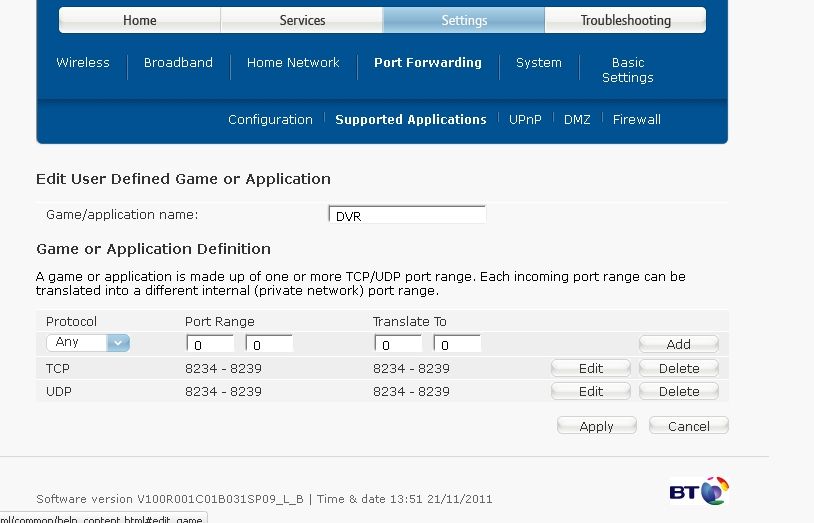Image resolution: width=814 pixels, height=523 pixels.
Task: Click the Translate To start input field
Action: 398,344
